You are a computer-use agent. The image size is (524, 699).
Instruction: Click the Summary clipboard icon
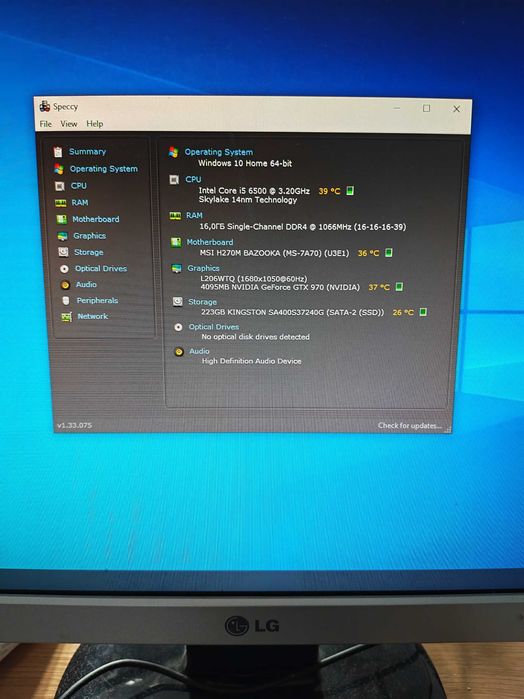pyautogui.click(x=58, y=152)
